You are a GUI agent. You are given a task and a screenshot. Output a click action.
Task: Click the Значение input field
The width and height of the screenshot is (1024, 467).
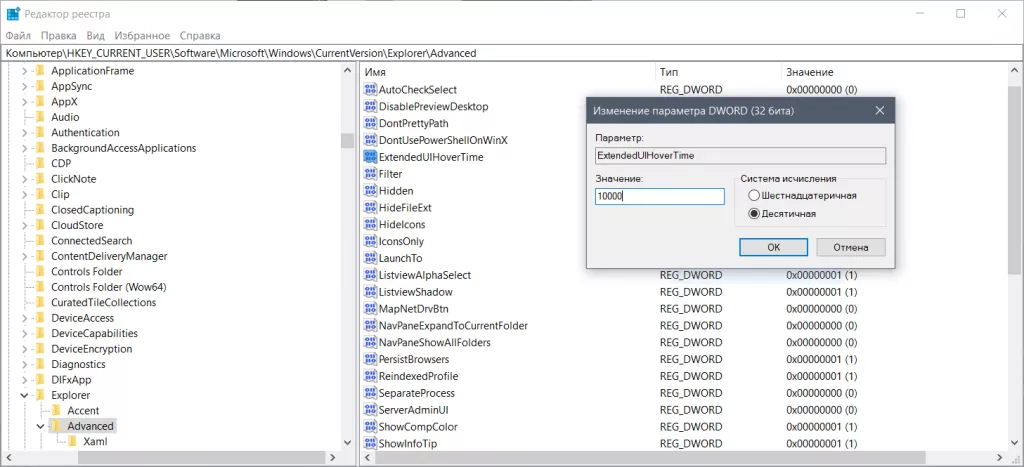[x=658, y=197]
